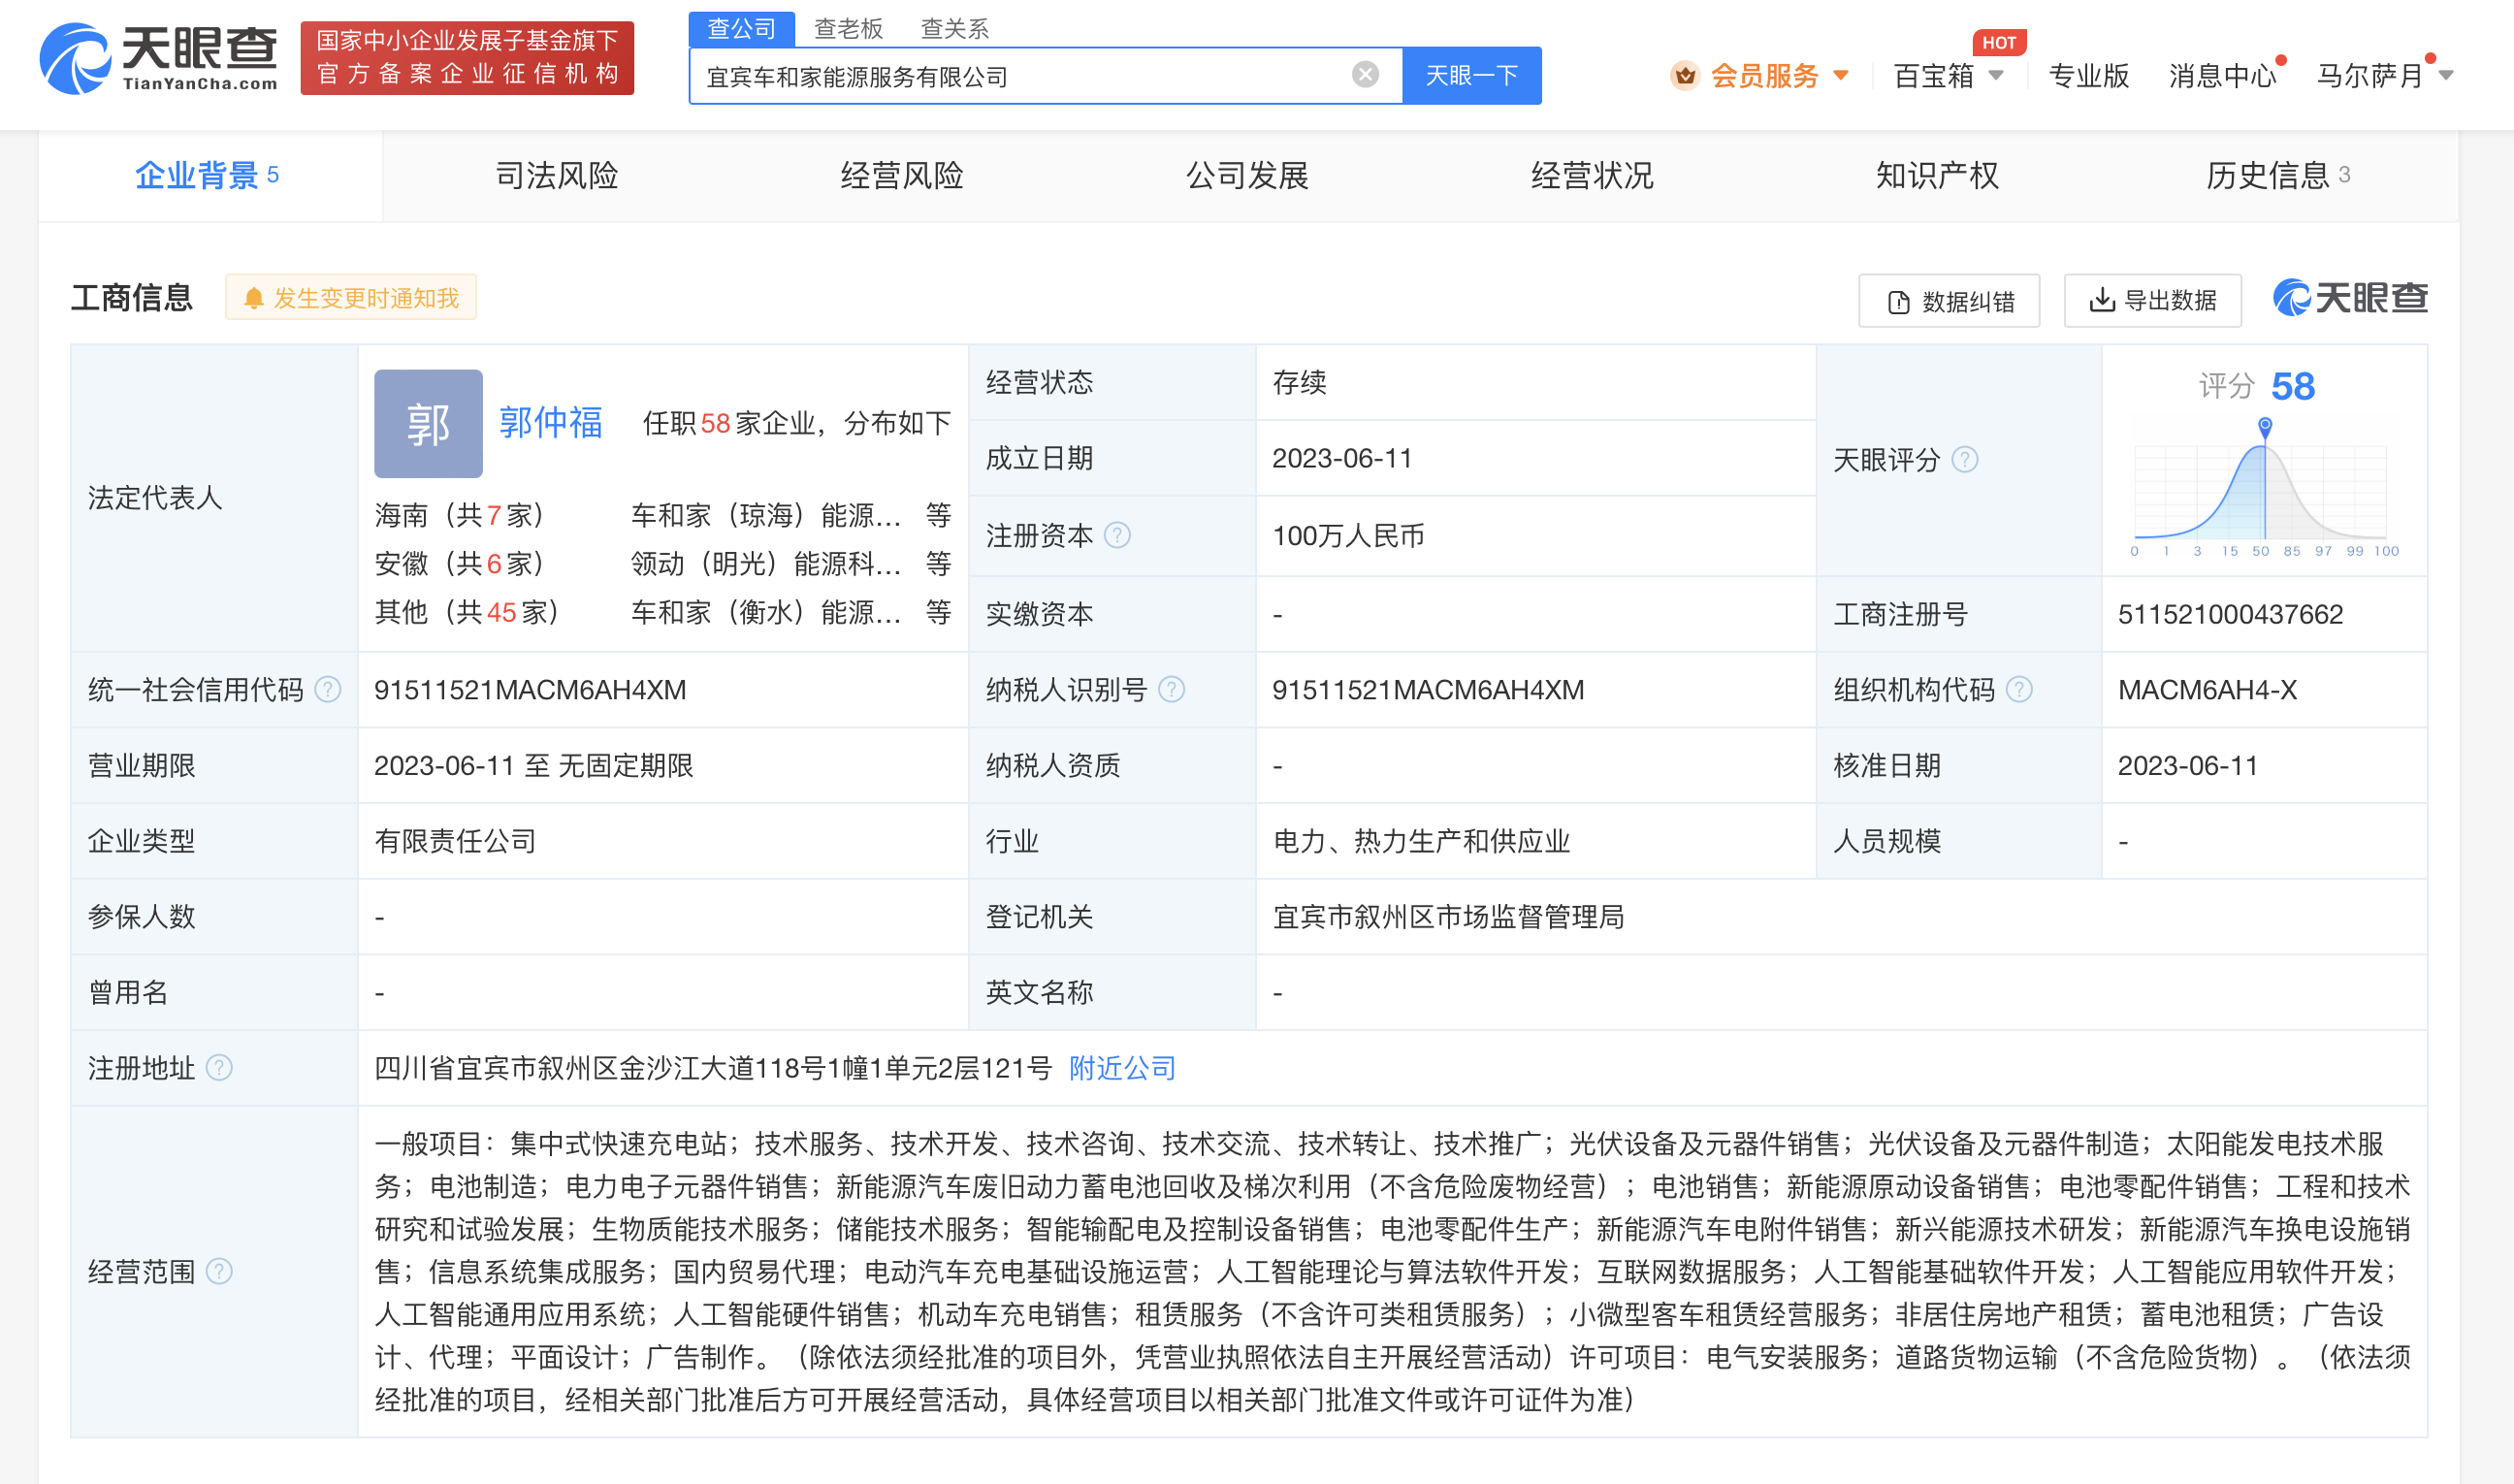Open the 公司发展 tab
The width and height of the screenshot is (2514, 1484).
tap(1247, 175)
